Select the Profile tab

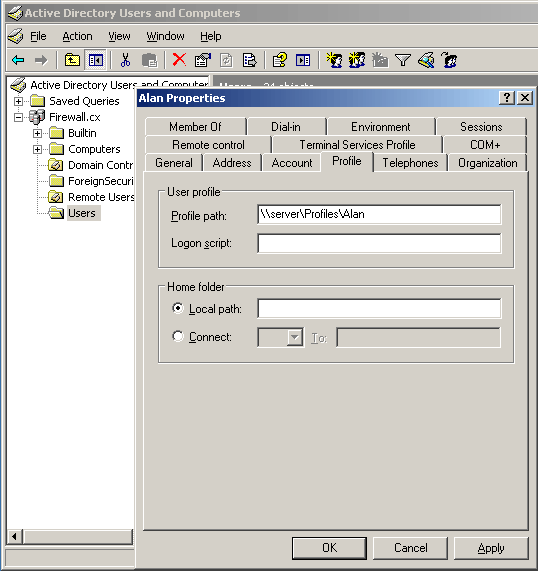click(x=347, y=161)
